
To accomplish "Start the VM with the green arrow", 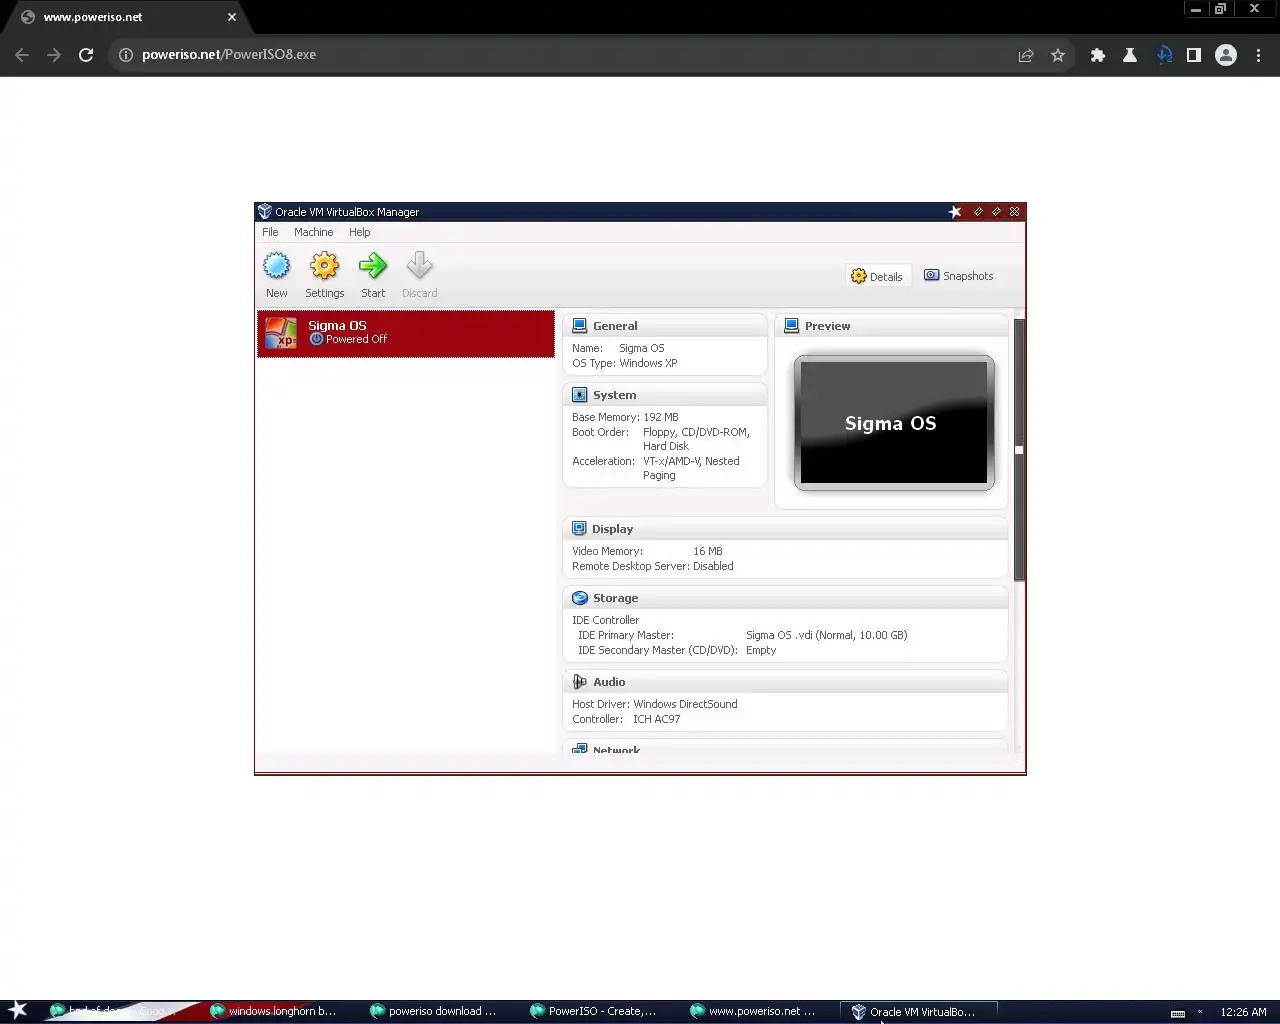I will pyautogui.click(x=373, y=266).
